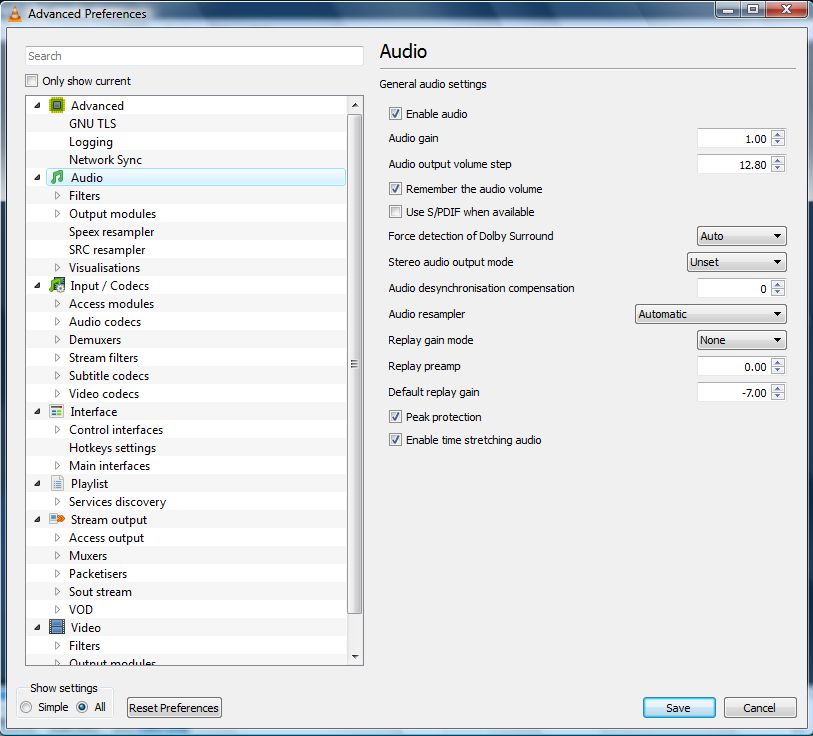Image resolution: width=813 pixels, height=736 pixels.
Task: Toggle the Only show current checkbox
Action: tap(32, 81)
